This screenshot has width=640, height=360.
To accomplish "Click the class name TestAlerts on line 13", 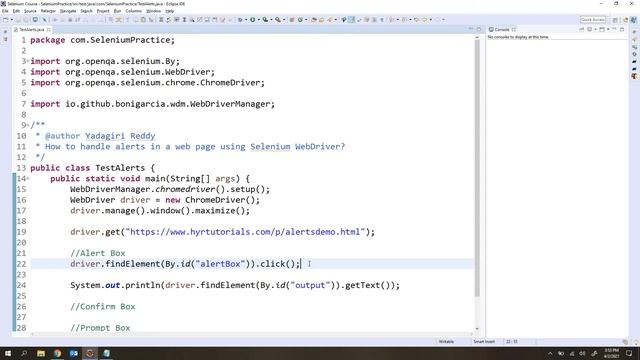I will 120,168.
